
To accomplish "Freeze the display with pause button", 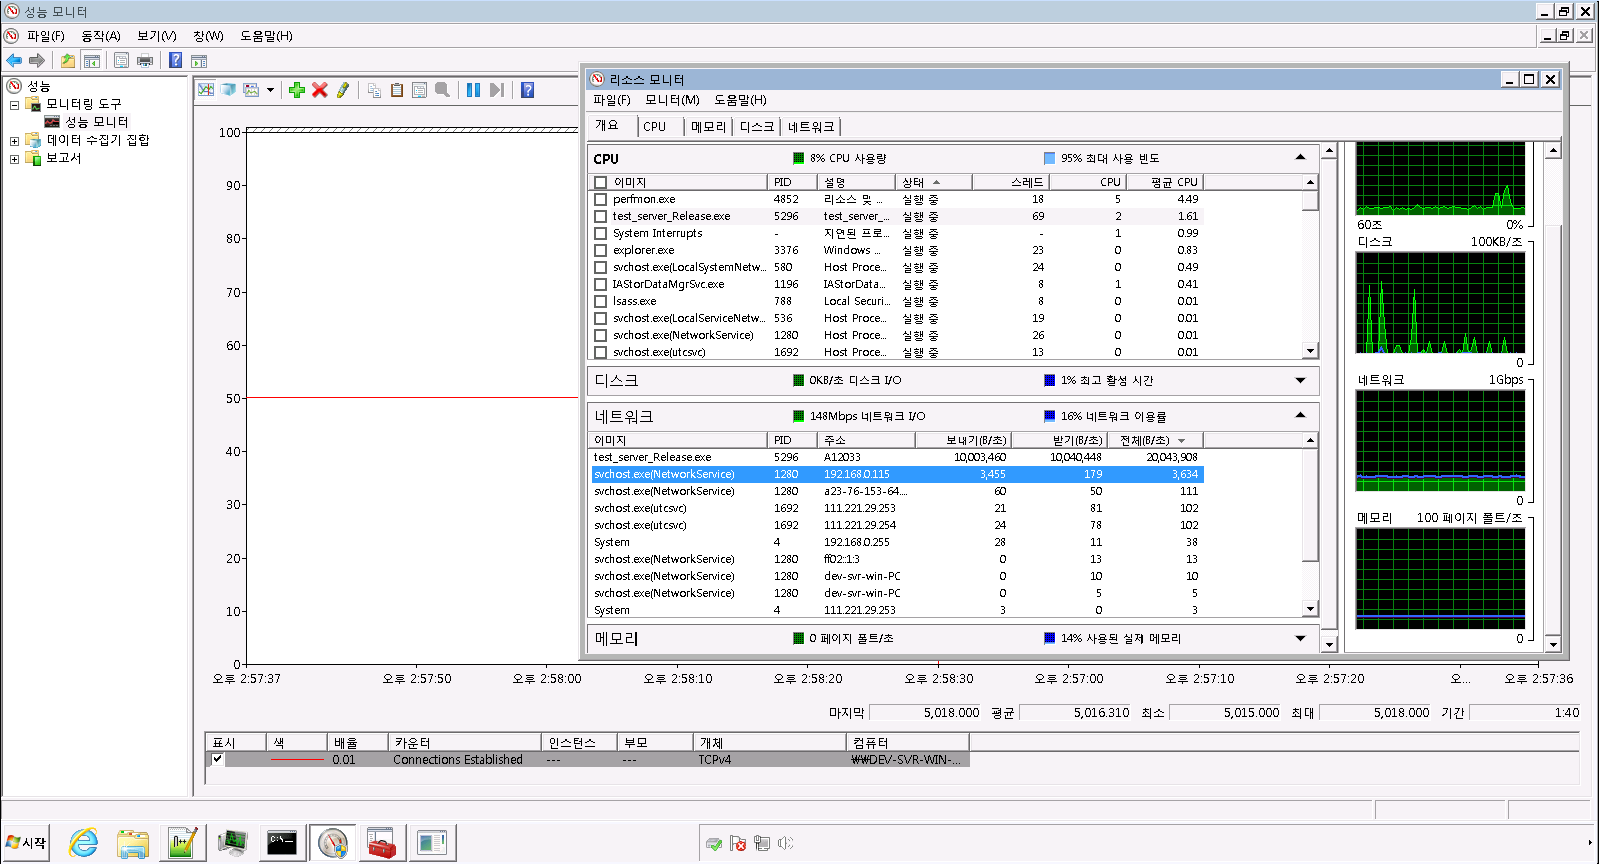I will (x=474, y=90).
